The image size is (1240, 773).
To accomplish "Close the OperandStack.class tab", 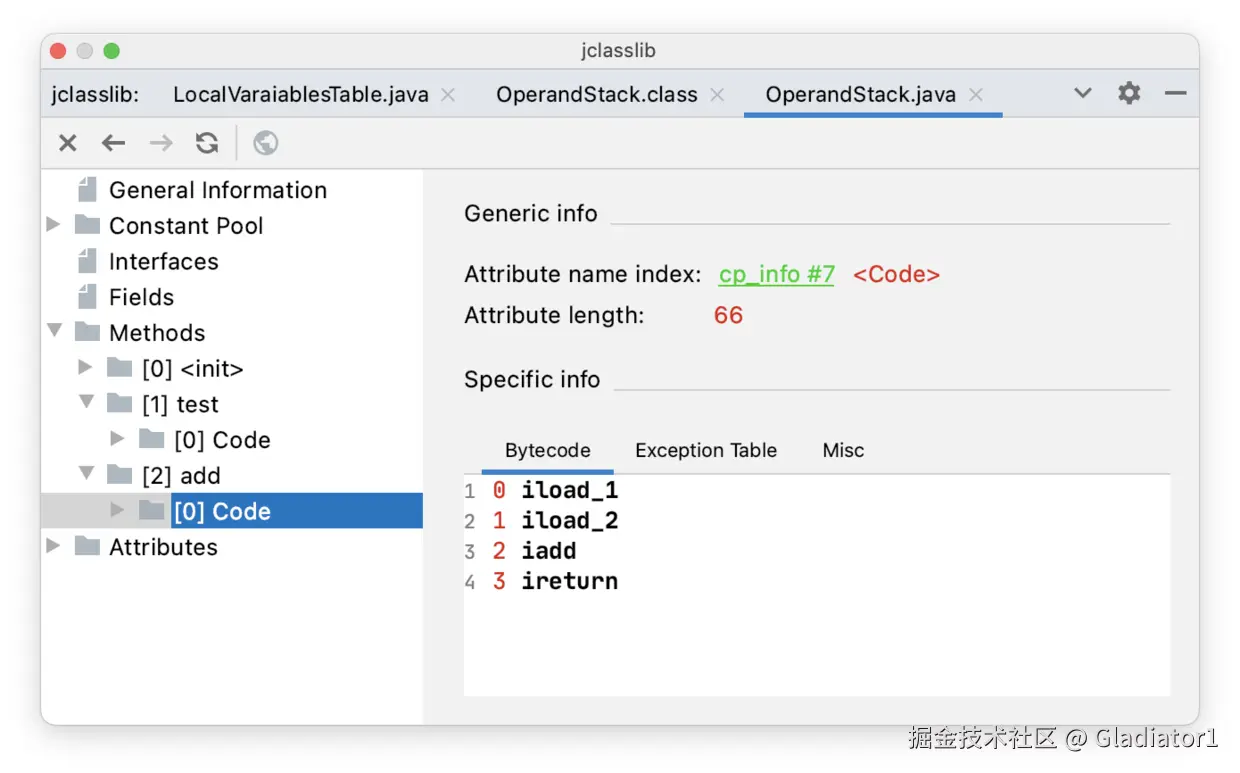I will click(717, 95).
